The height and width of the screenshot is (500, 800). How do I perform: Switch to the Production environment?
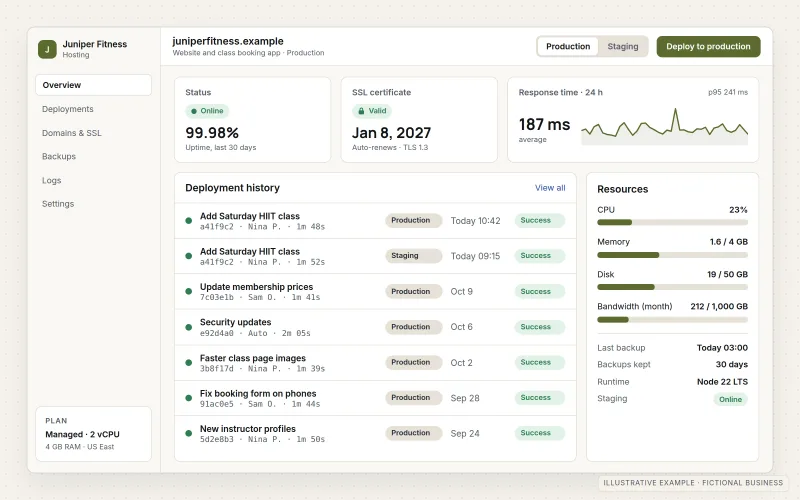[x=568, y=46]
